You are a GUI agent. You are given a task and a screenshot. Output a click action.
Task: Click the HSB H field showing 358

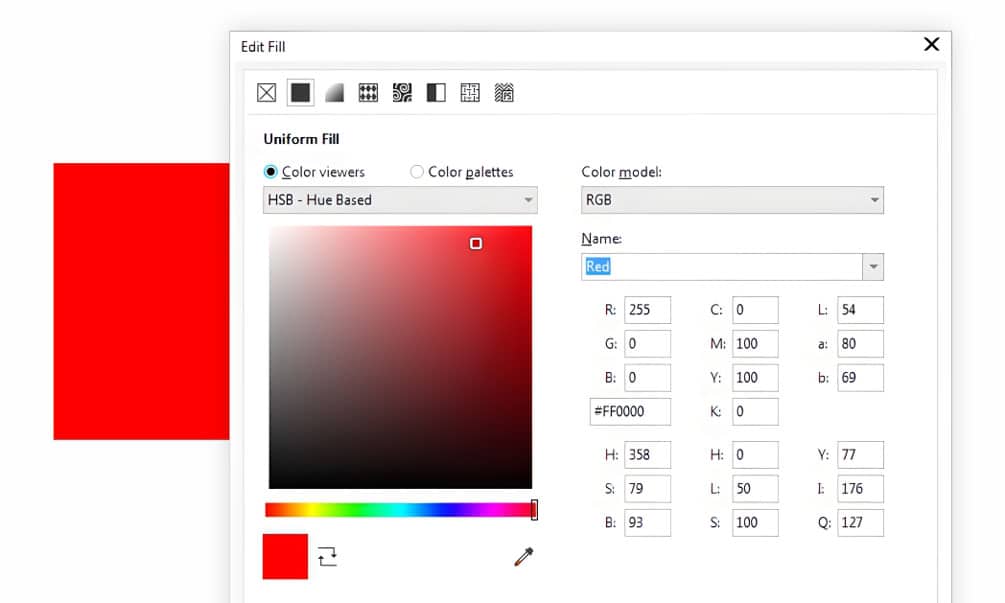coord(647,454)
